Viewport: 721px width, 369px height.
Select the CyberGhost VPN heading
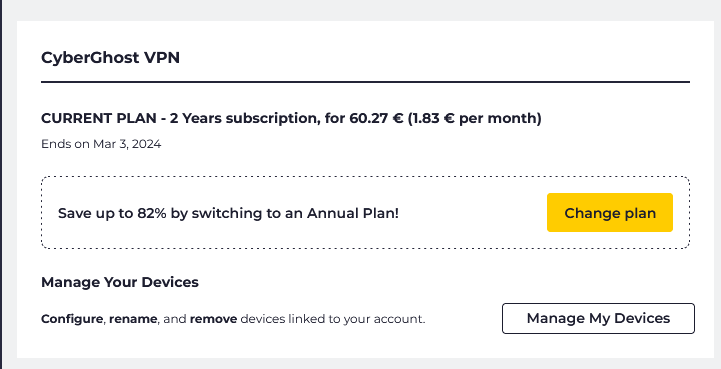[110, 58]
